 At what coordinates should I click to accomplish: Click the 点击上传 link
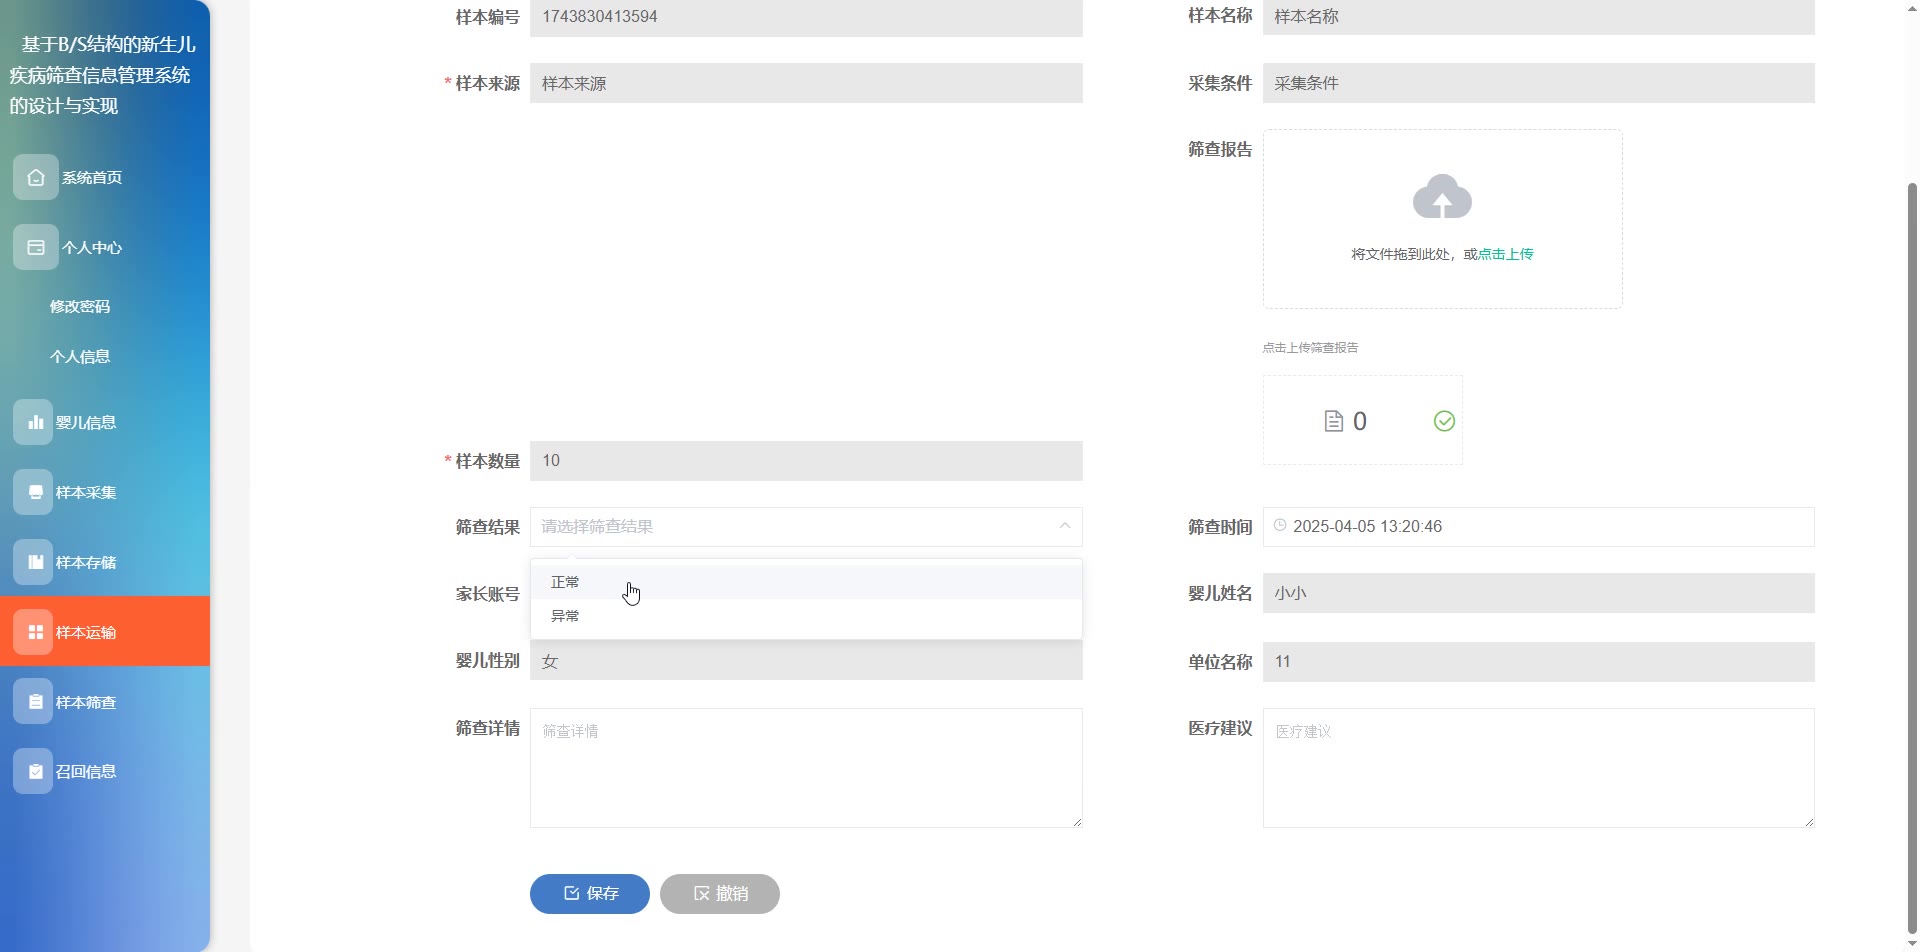pyautogui.click(x=1506, y=254)
